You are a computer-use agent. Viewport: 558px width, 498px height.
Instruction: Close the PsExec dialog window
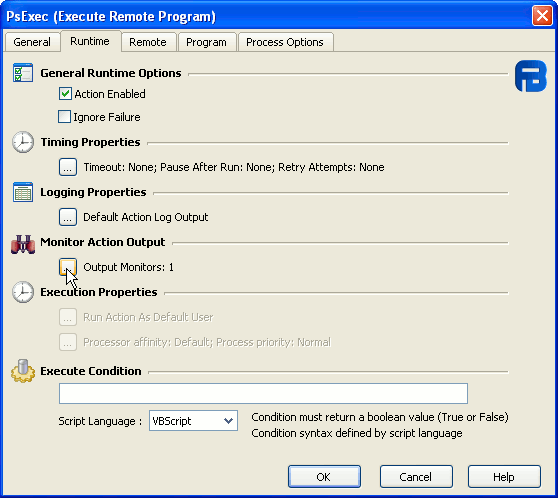pyautogui.click(x=542, y=16)
